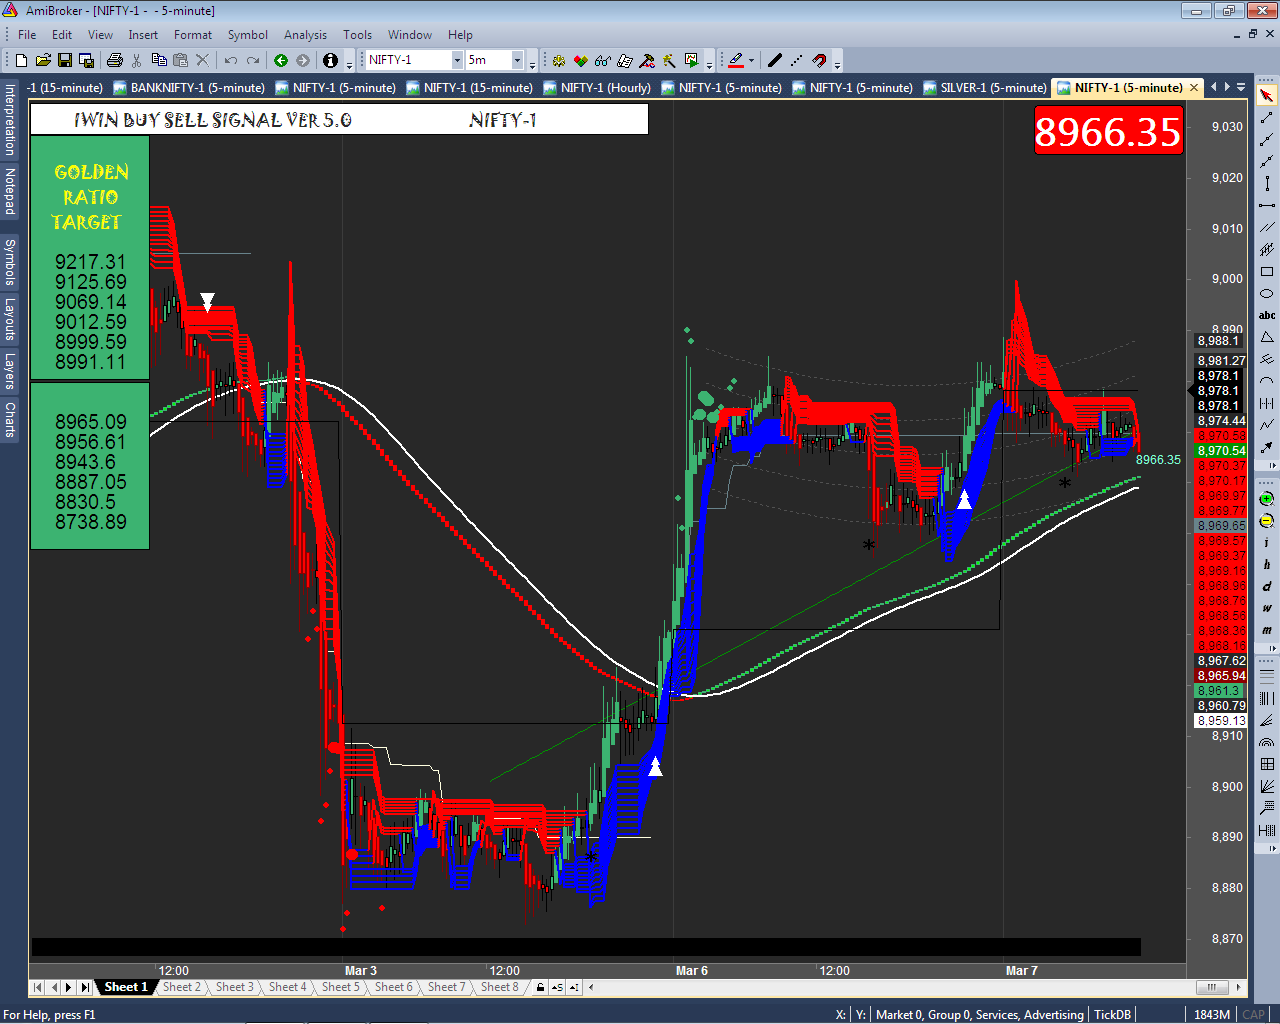Screen dimensions: 1280x1024
Task: Select the rectangle drawing tool
Action: point(1267,272)
